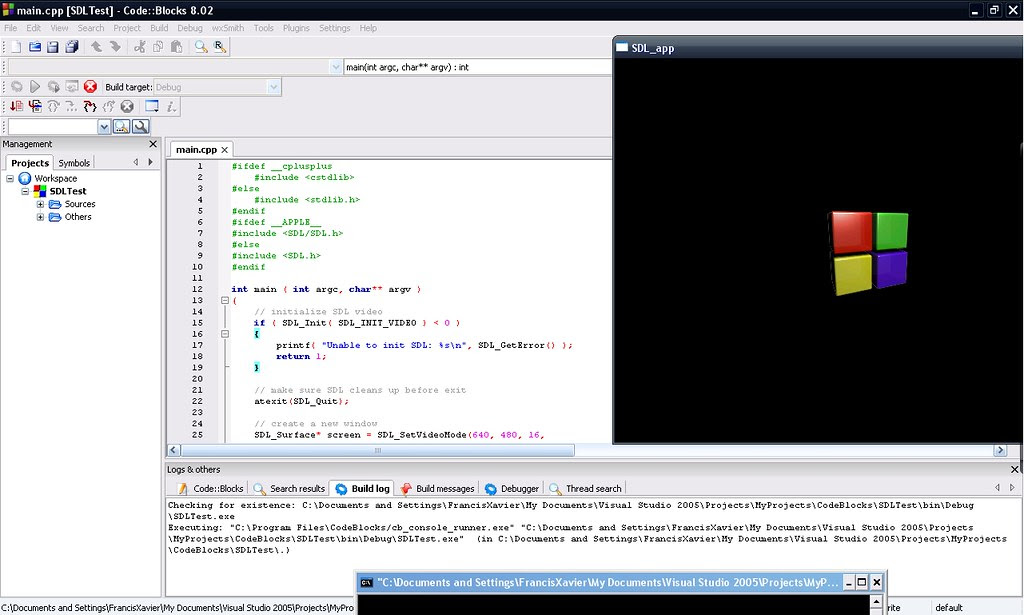Click the Rebuild icon
This screenshot has height=615, width=1024.
point(72,87)
